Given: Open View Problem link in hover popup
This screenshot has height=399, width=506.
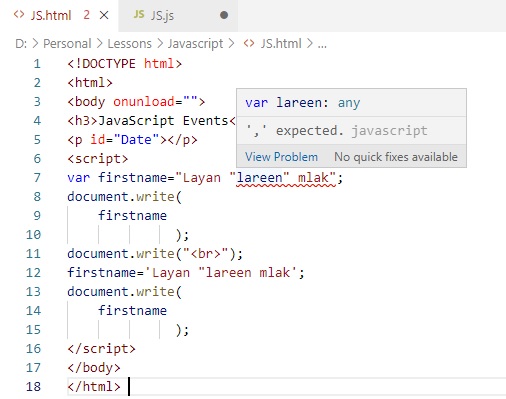Looking at the screenshot, I should pos(281,157).
